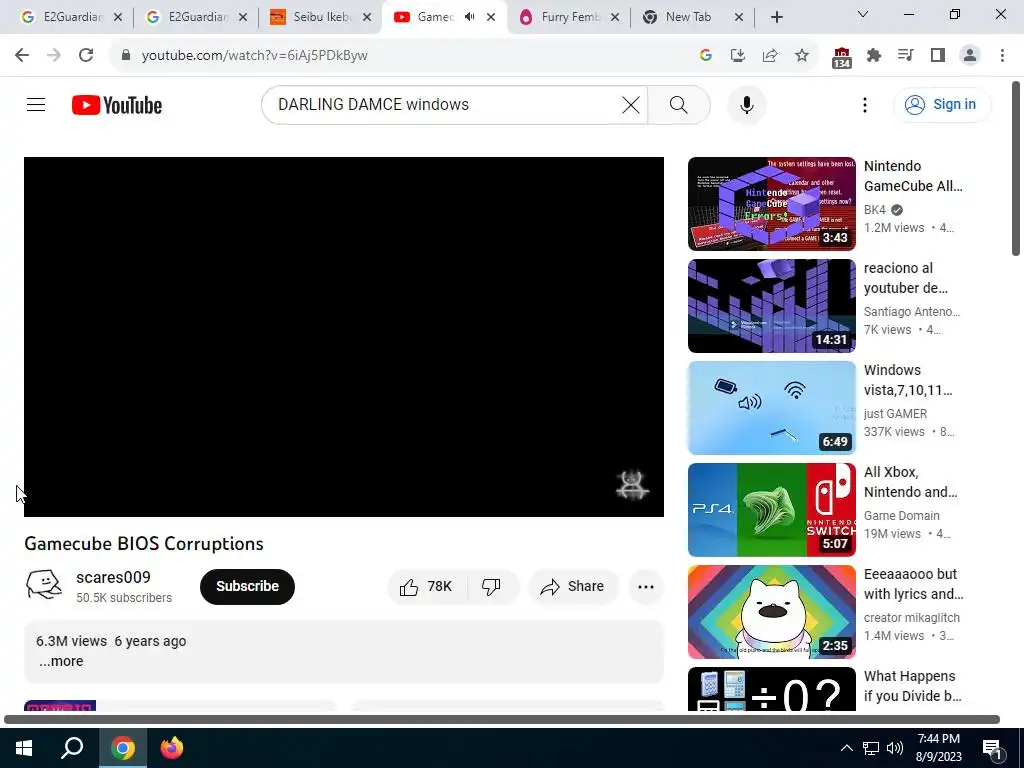Click the vertical page scrollbar

(1016, 168)
